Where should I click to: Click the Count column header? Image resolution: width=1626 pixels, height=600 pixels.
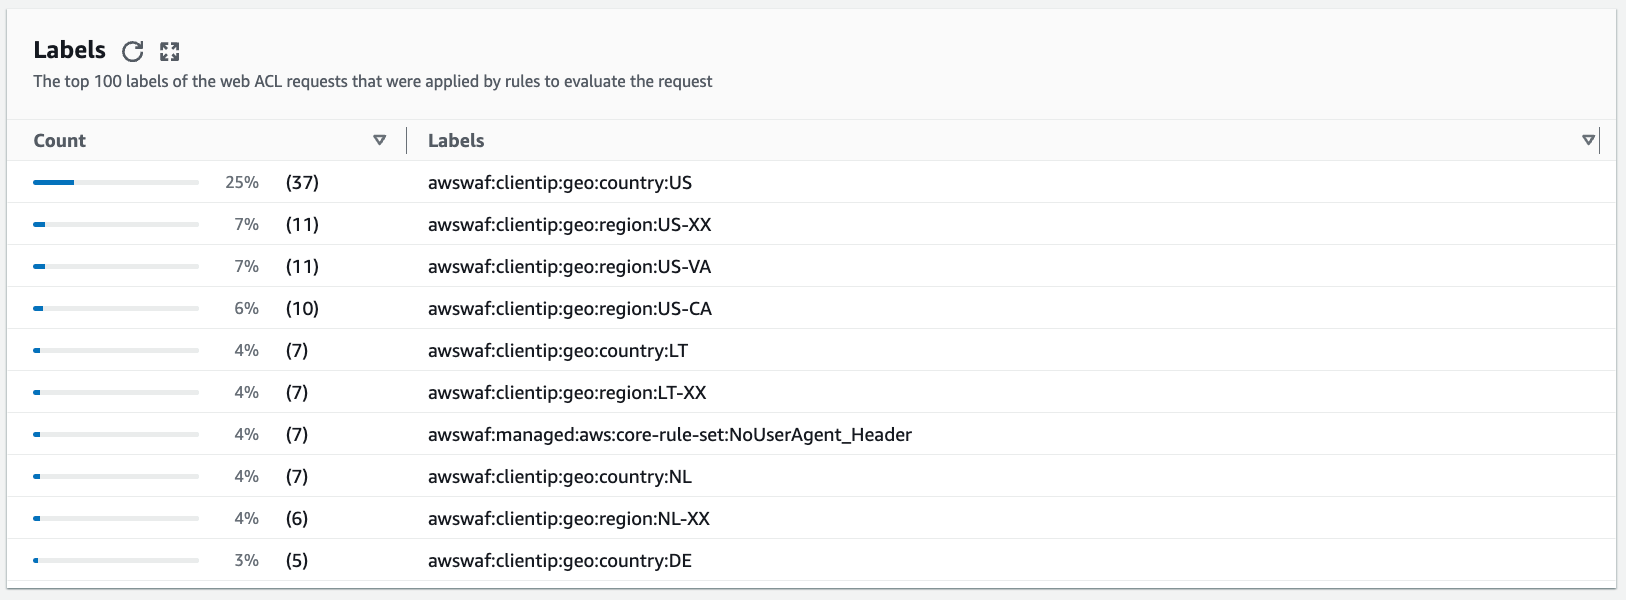[60, 141]
